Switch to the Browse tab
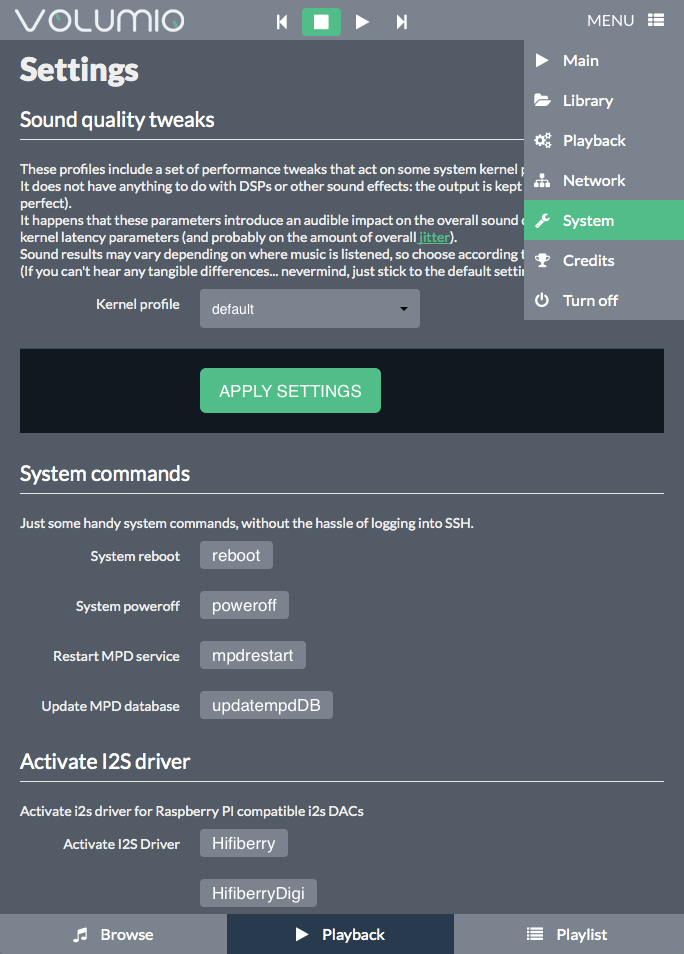This screenshot has width=684, height=954. (113, 934)
